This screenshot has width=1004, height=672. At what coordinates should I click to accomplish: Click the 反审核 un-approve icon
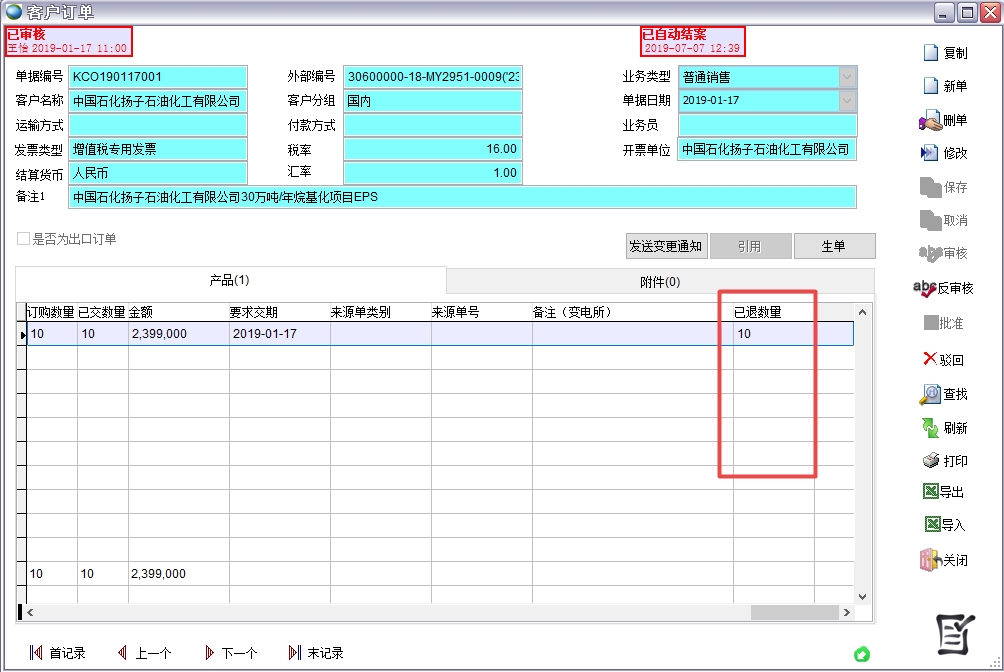point(925,288)
